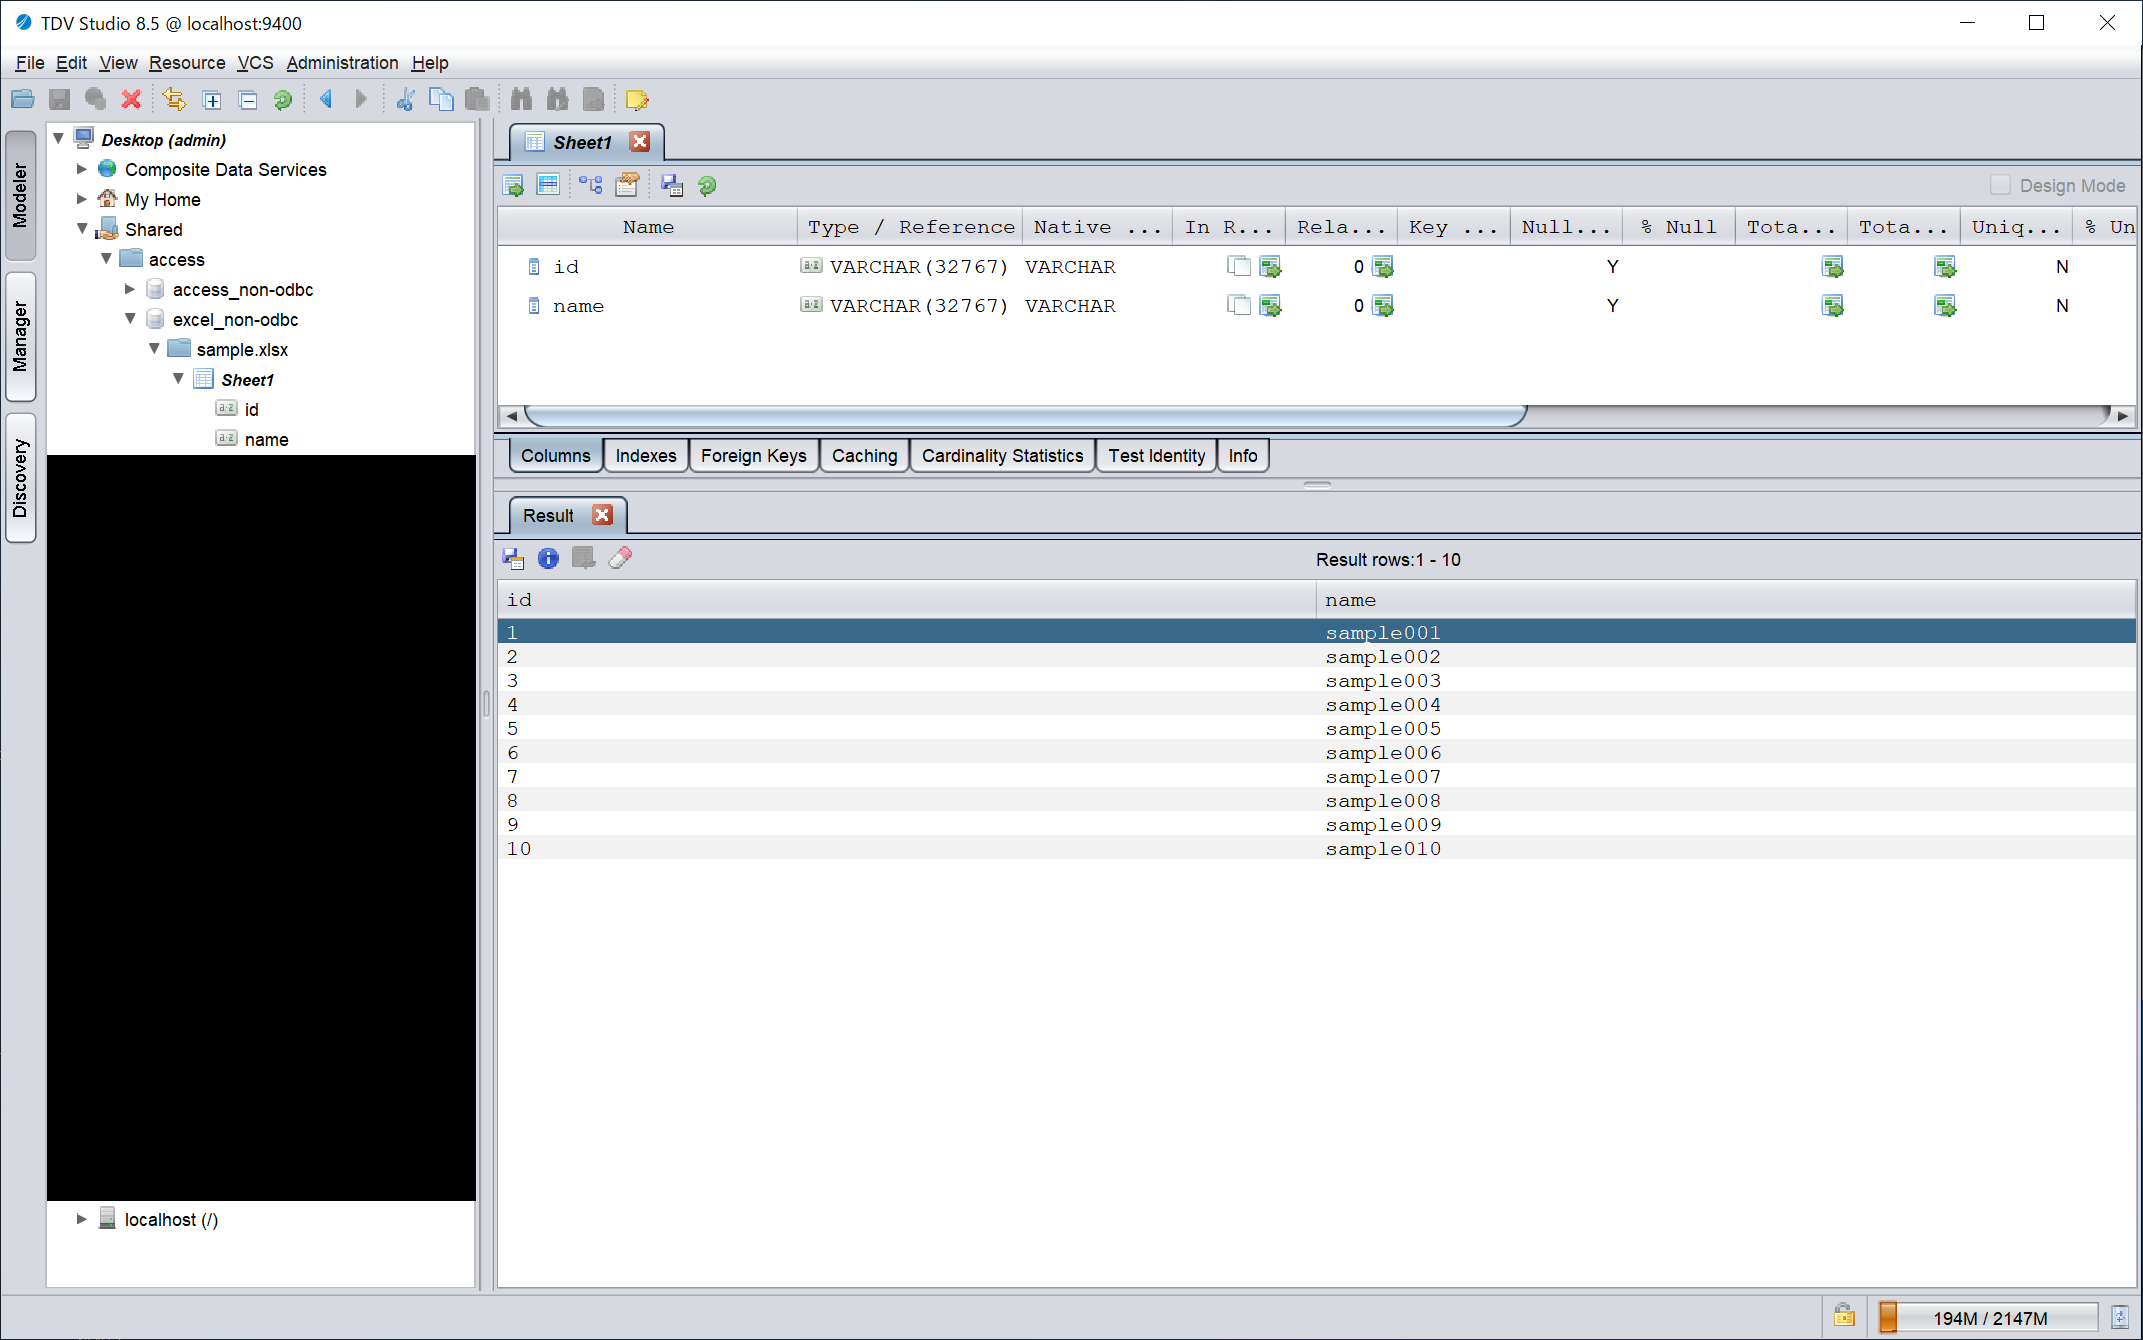Click the Show Contents green arrow icon

pos(513,185)
